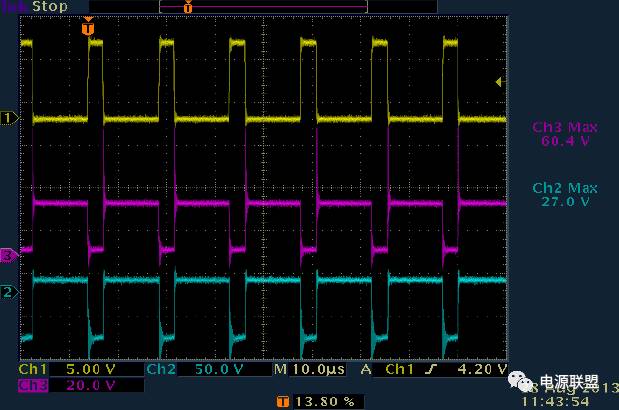Select the channel 1 ground reference marker

(8, 118)
